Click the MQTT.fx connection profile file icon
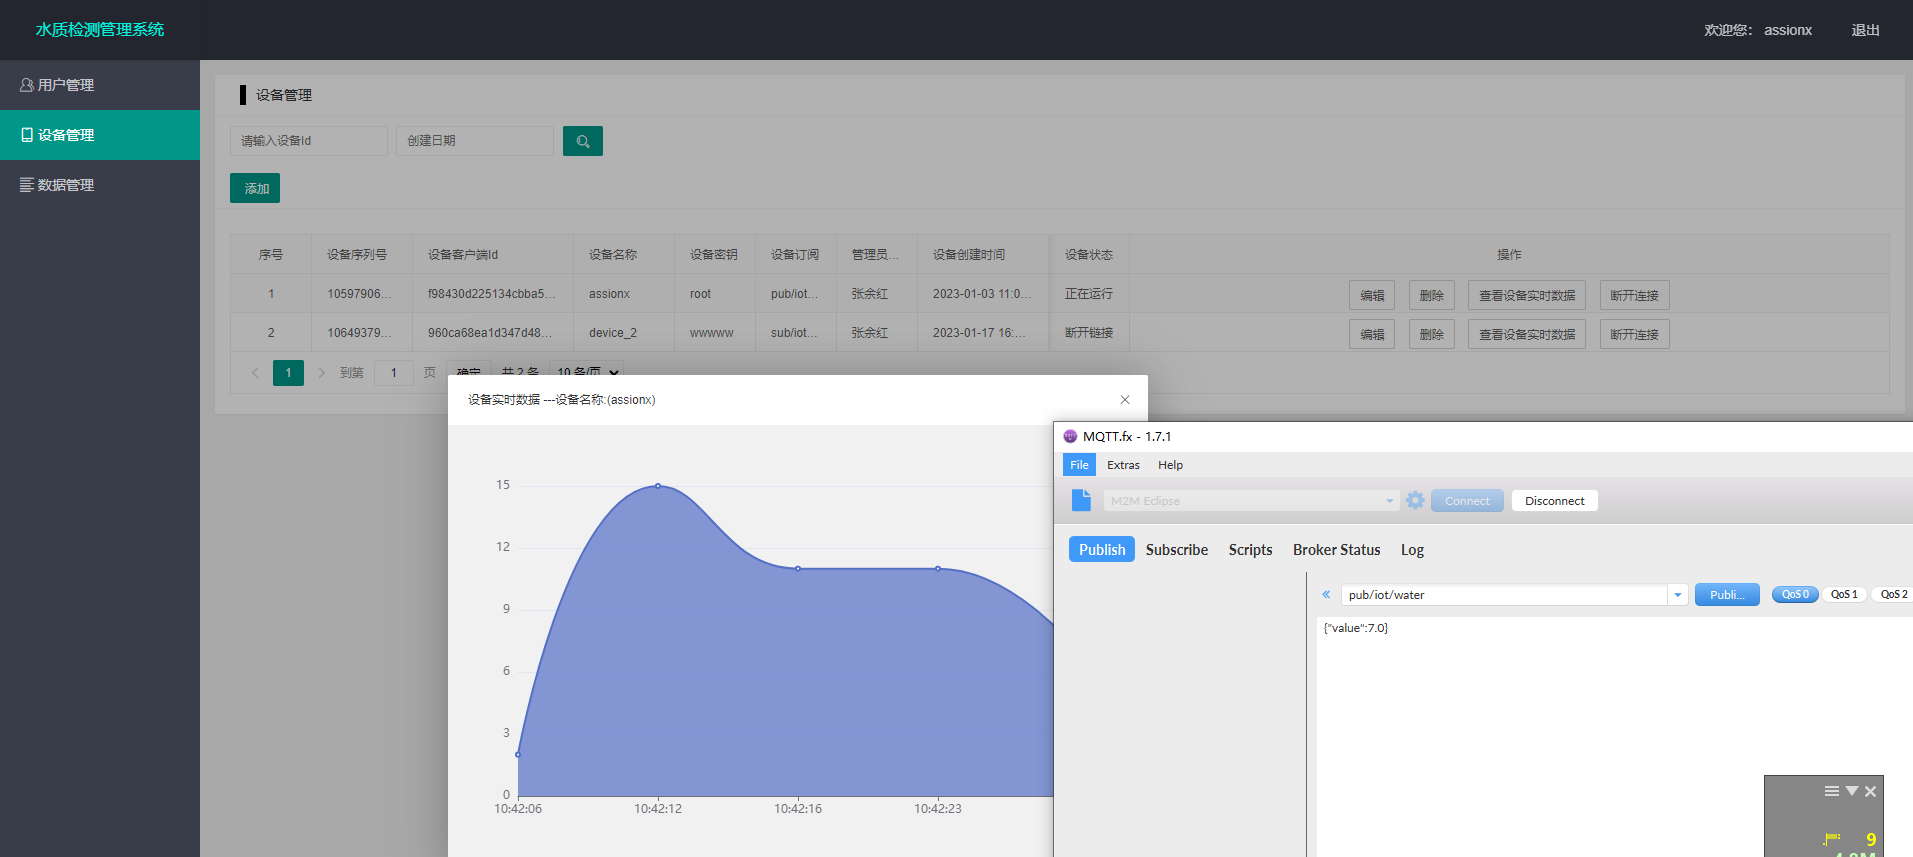This screenshot has height=857, width=1913. (x=1081, y=500)
